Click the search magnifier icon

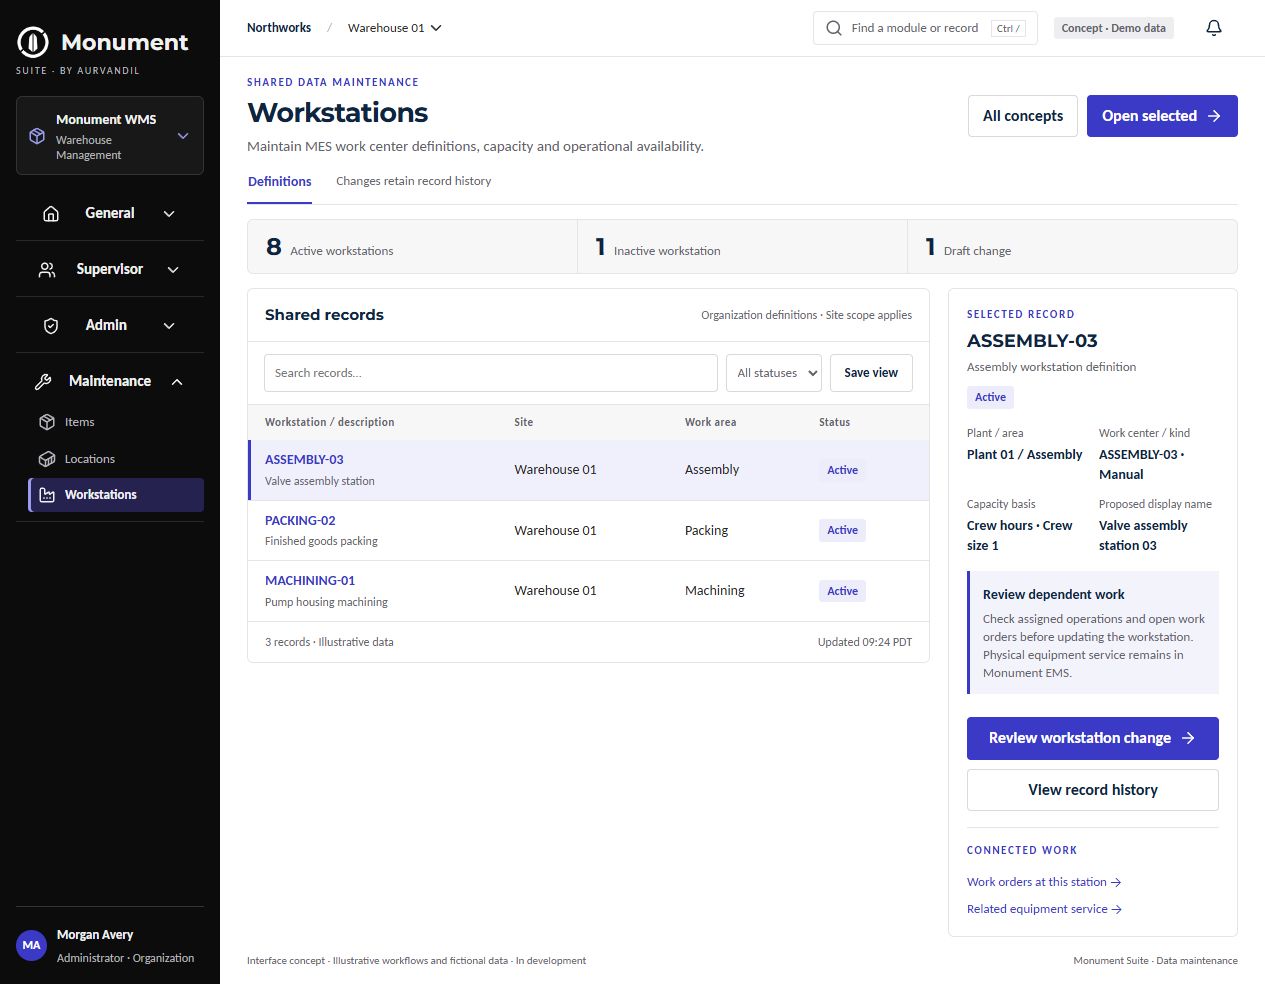pos(834,28)
